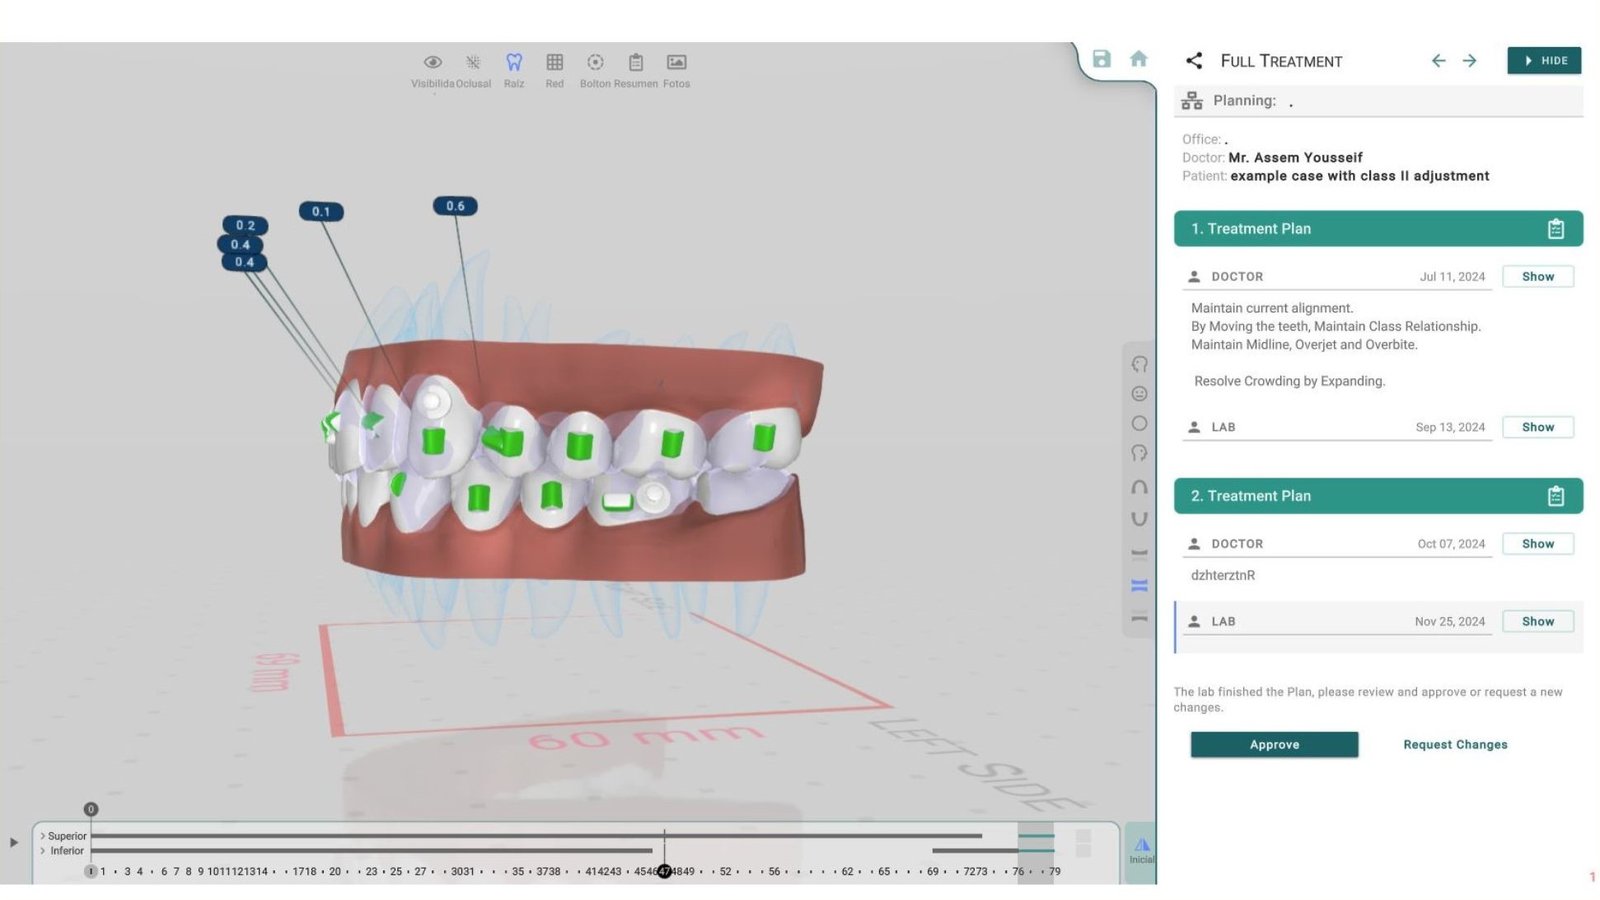Toggle the Visibilidad eye icon
This screenshot has height=900, width=1600.
coord(432,63)
